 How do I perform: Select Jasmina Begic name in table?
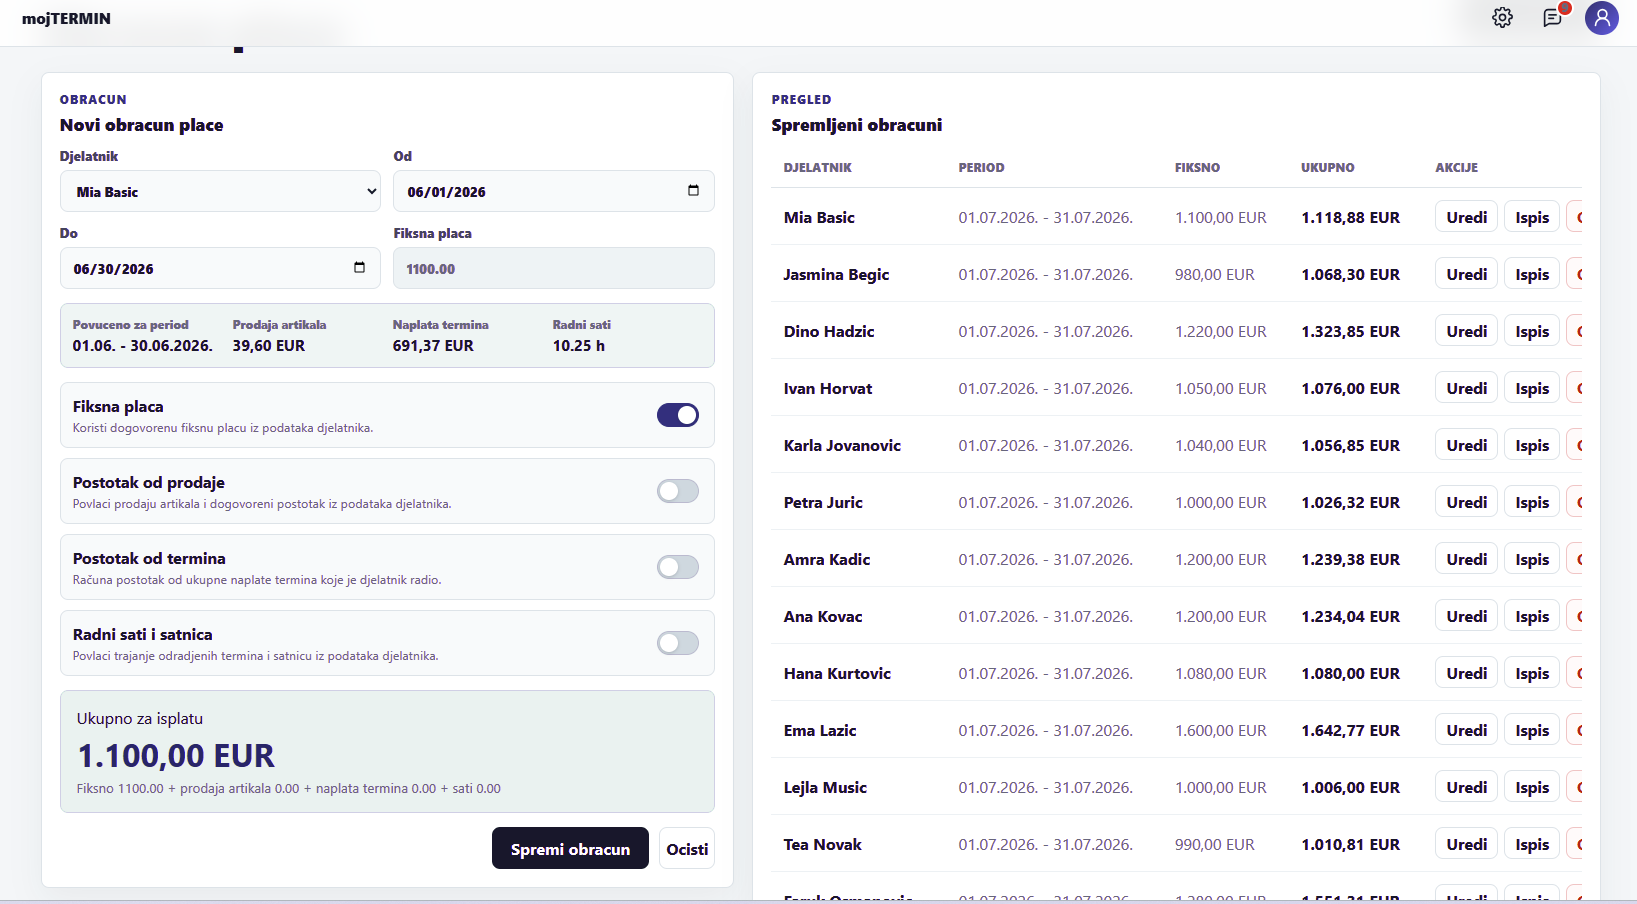click(836, 274)
